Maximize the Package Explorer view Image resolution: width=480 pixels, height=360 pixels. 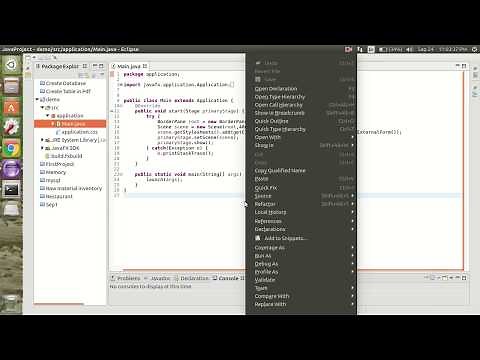coord(101,66)
